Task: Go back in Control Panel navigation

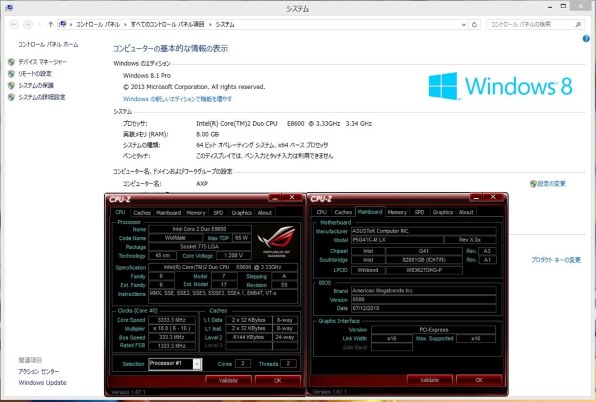Action: 14,24
